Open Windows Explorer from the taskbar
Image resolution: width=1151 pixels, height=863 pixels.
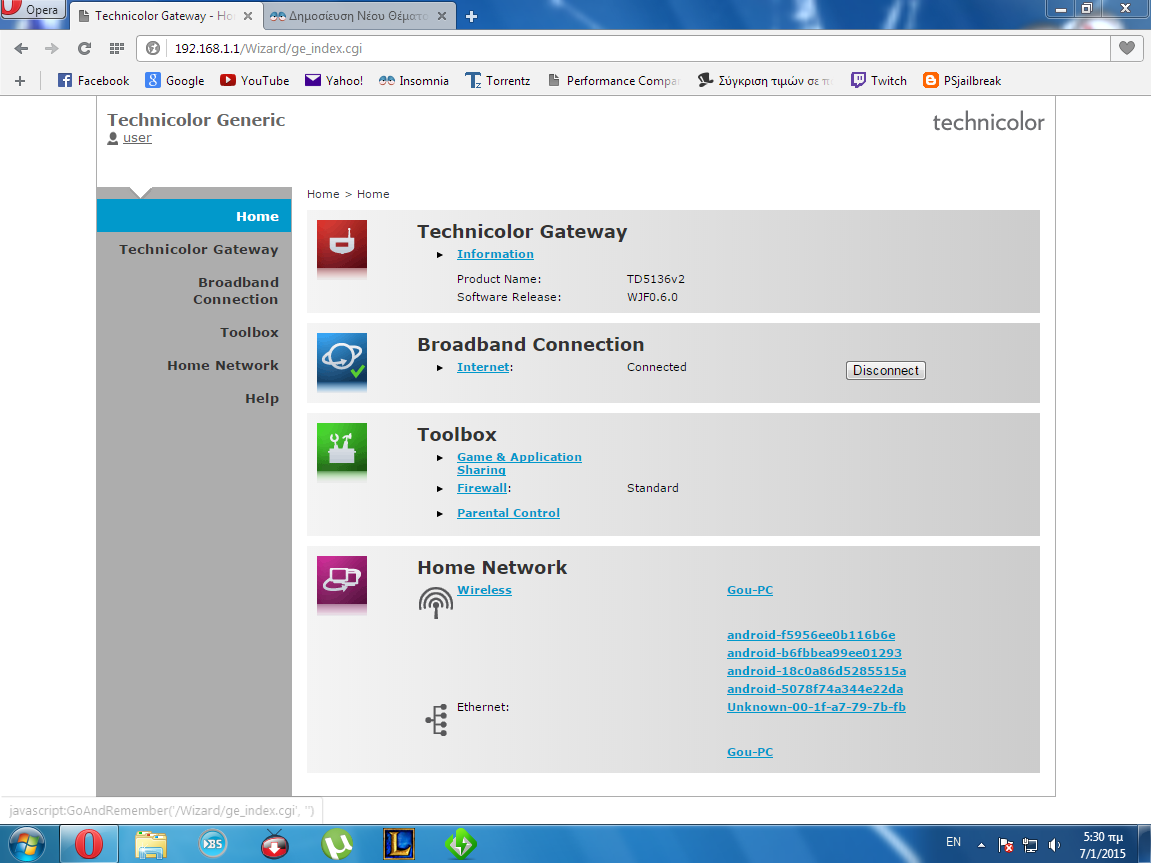tap(150, 844)
